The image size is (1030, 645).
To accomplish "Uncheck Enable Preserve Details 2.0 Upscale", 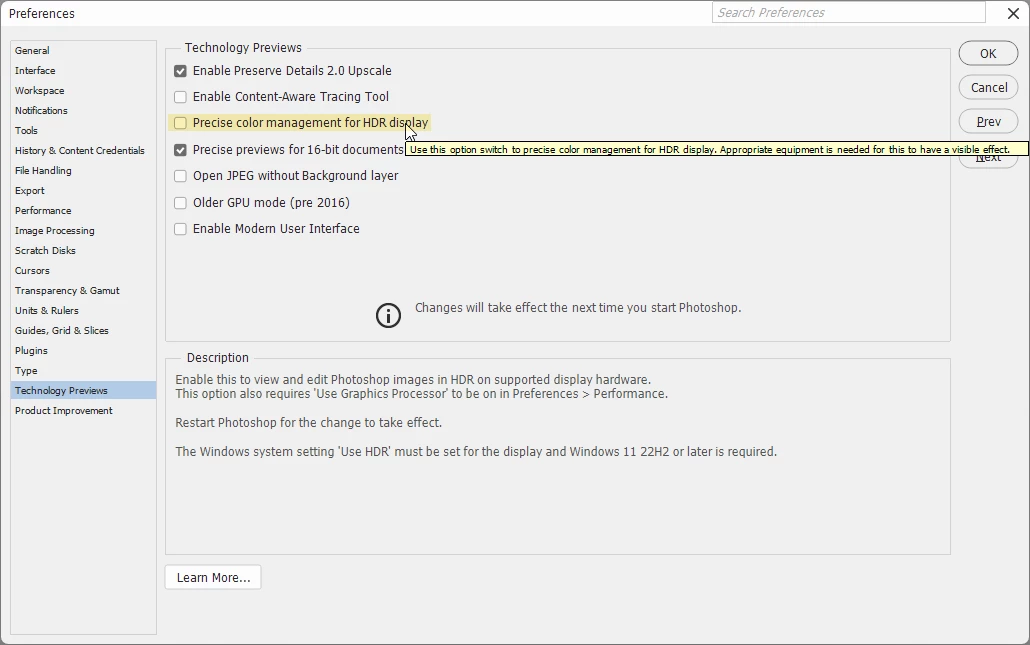I will tap(180, 71).
